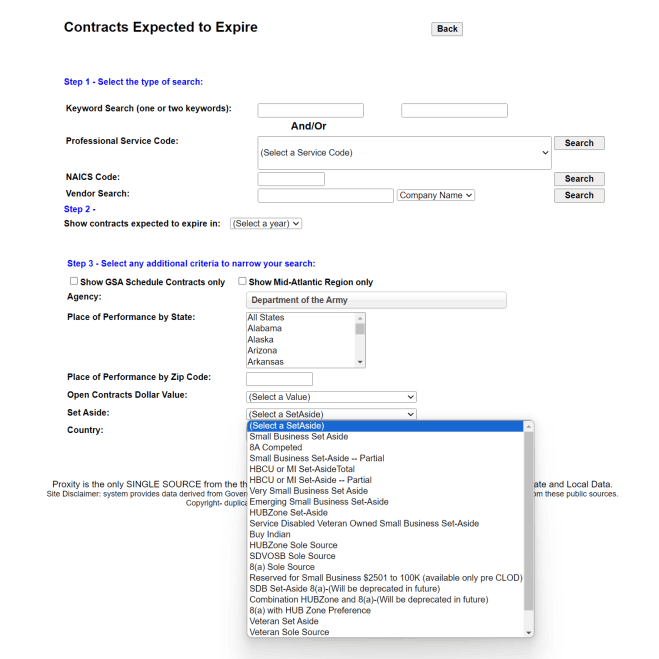
Task: Choose SDB Set-Aside 8(a) deprecated option
Action: (385, 589)
